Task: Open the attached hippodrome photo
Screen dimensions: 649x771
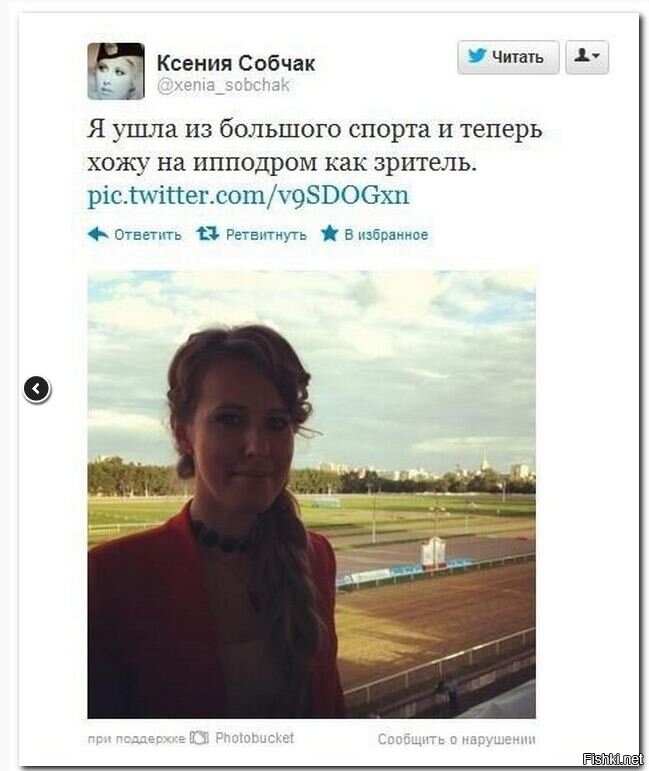Action: coord(312,494)
